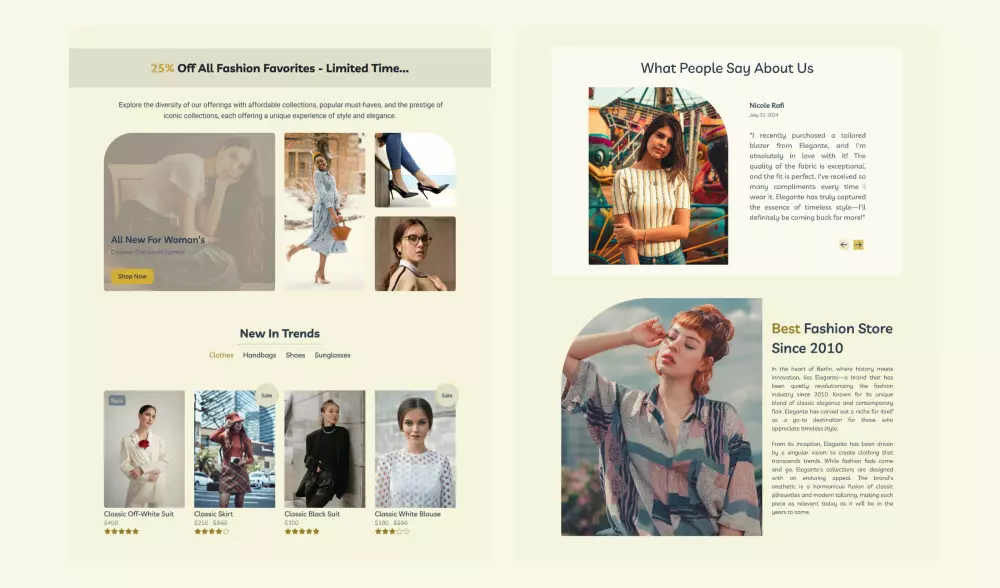
Task: Click star rating under Classic White Blouse
Action: [392, 531]
